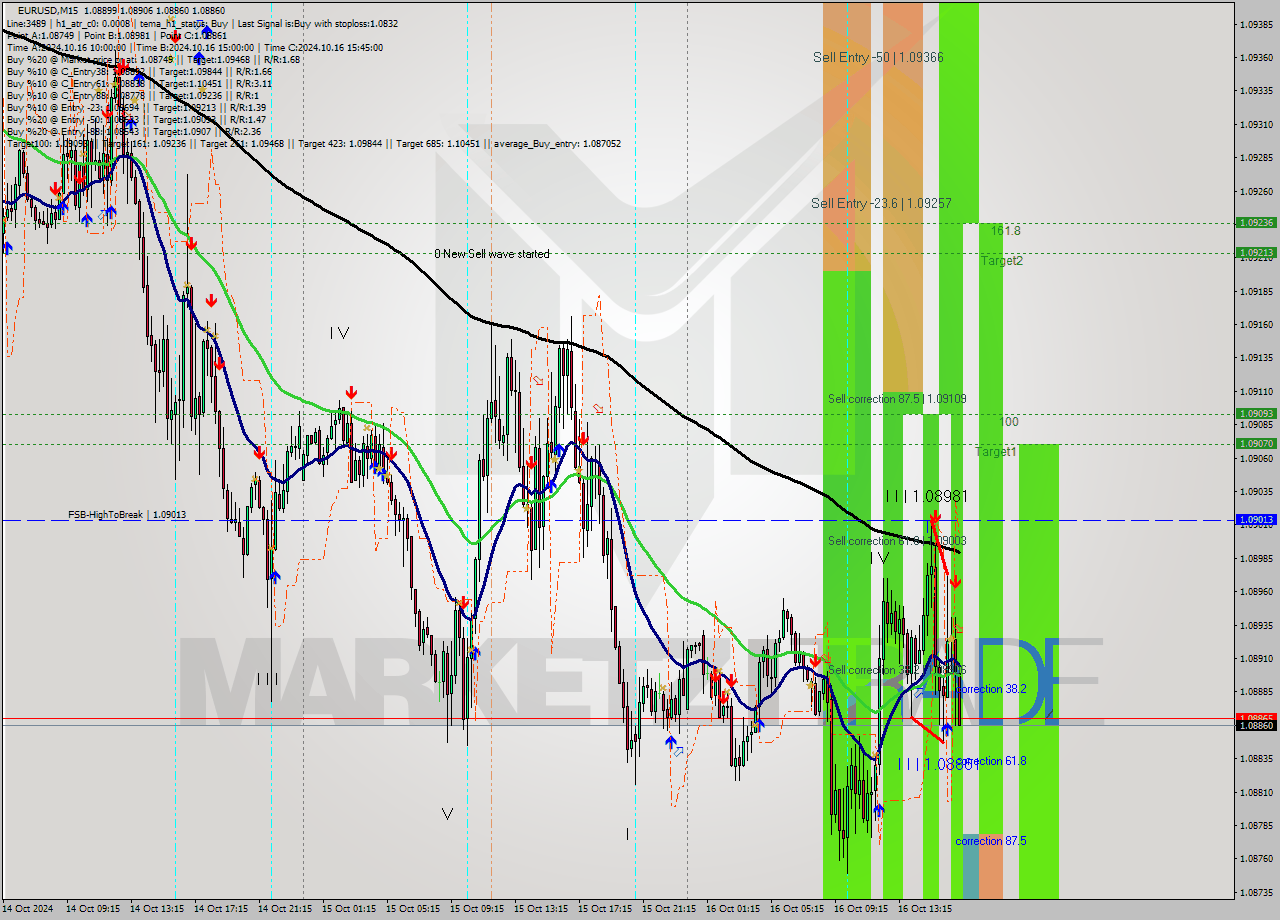This screenshot has height=920, width=1280.
Task: Select the 1.09310 price scale value
Action: [1255, 124]
